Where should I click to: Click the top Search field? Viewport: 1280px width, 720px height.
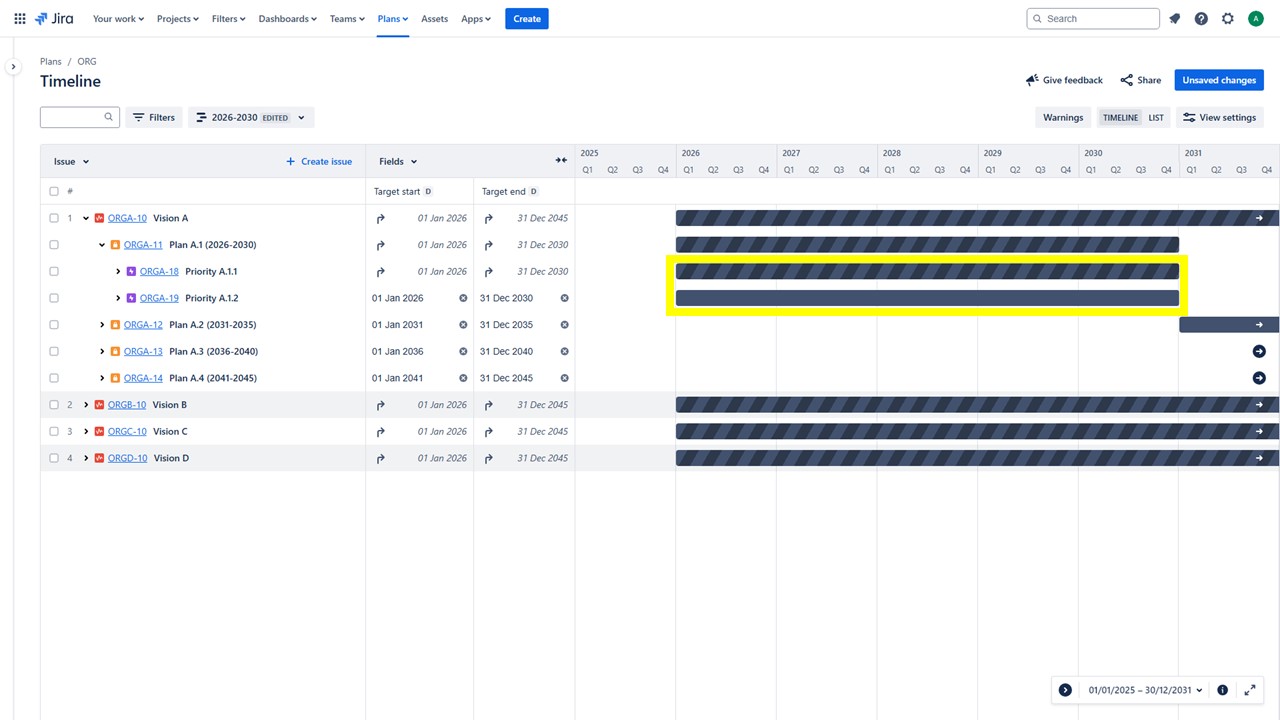pyautogui.click(x=1093, y=19)
